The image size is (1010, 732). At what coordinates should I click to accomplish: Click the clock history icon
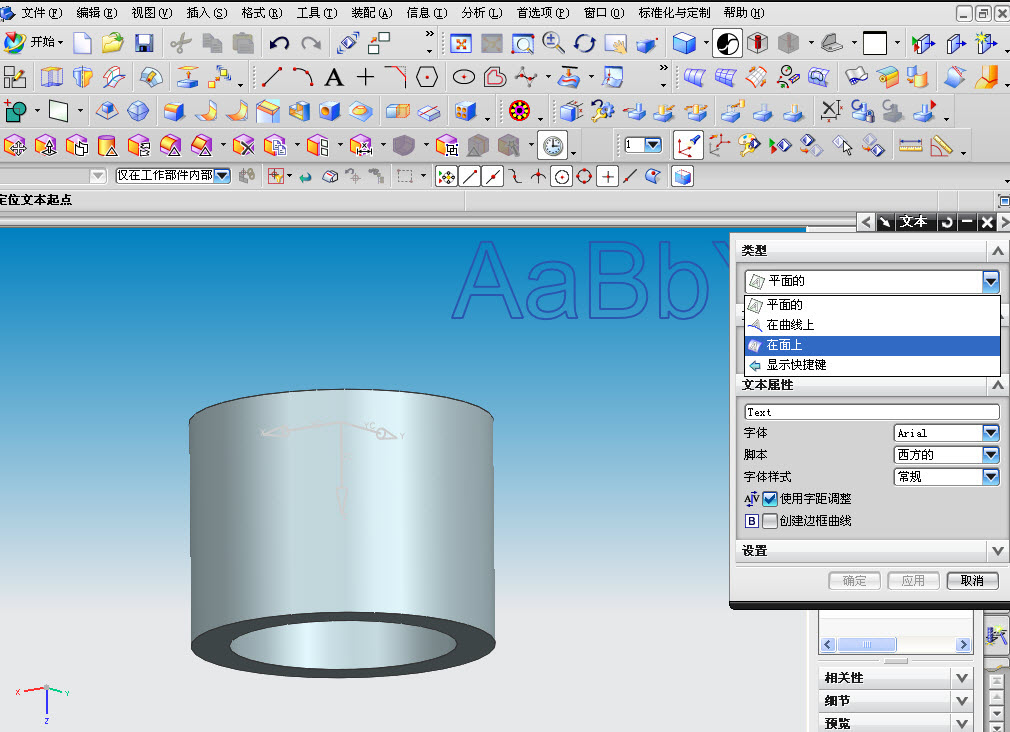click(x=553, y=146)
